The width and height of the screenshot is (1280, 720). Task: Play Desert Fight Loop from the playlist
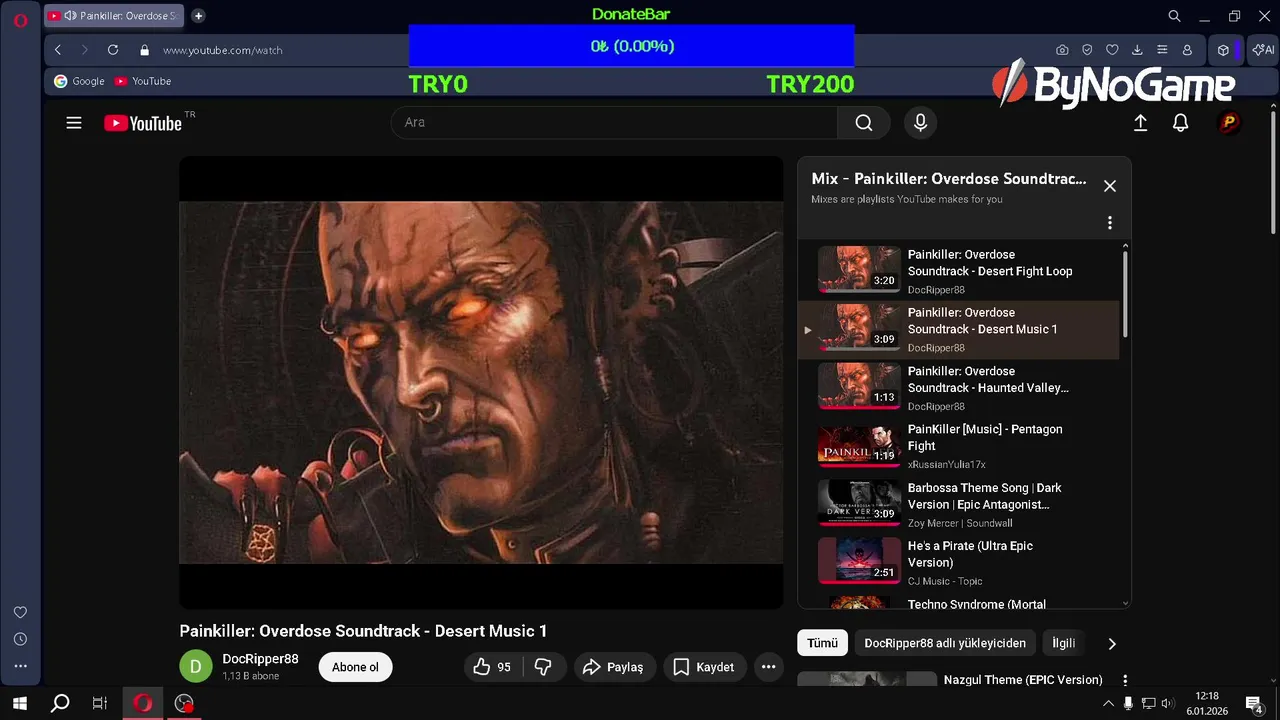[x=958, y=271]
